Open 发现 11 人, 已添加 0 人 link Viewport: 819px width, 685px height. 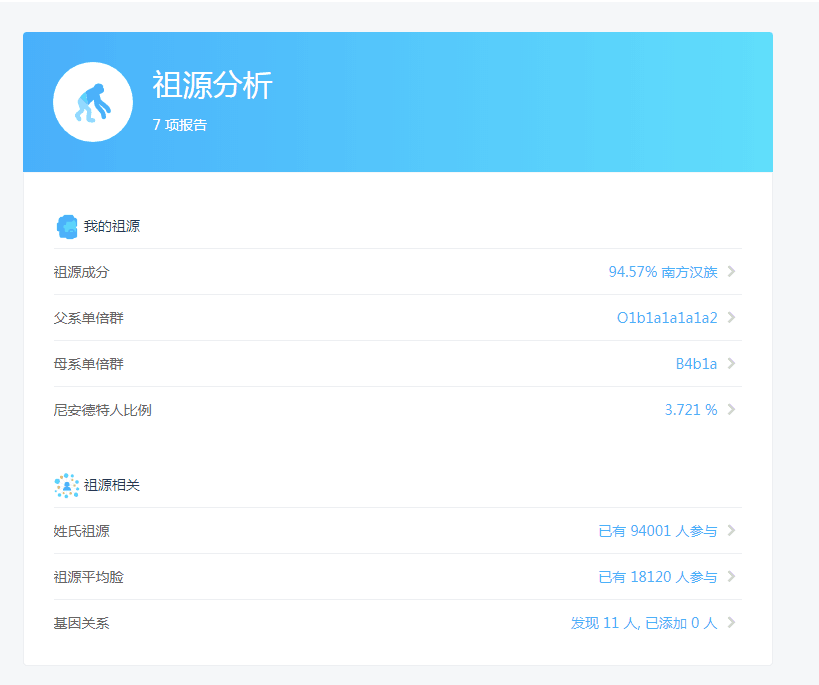pos(644,623)
